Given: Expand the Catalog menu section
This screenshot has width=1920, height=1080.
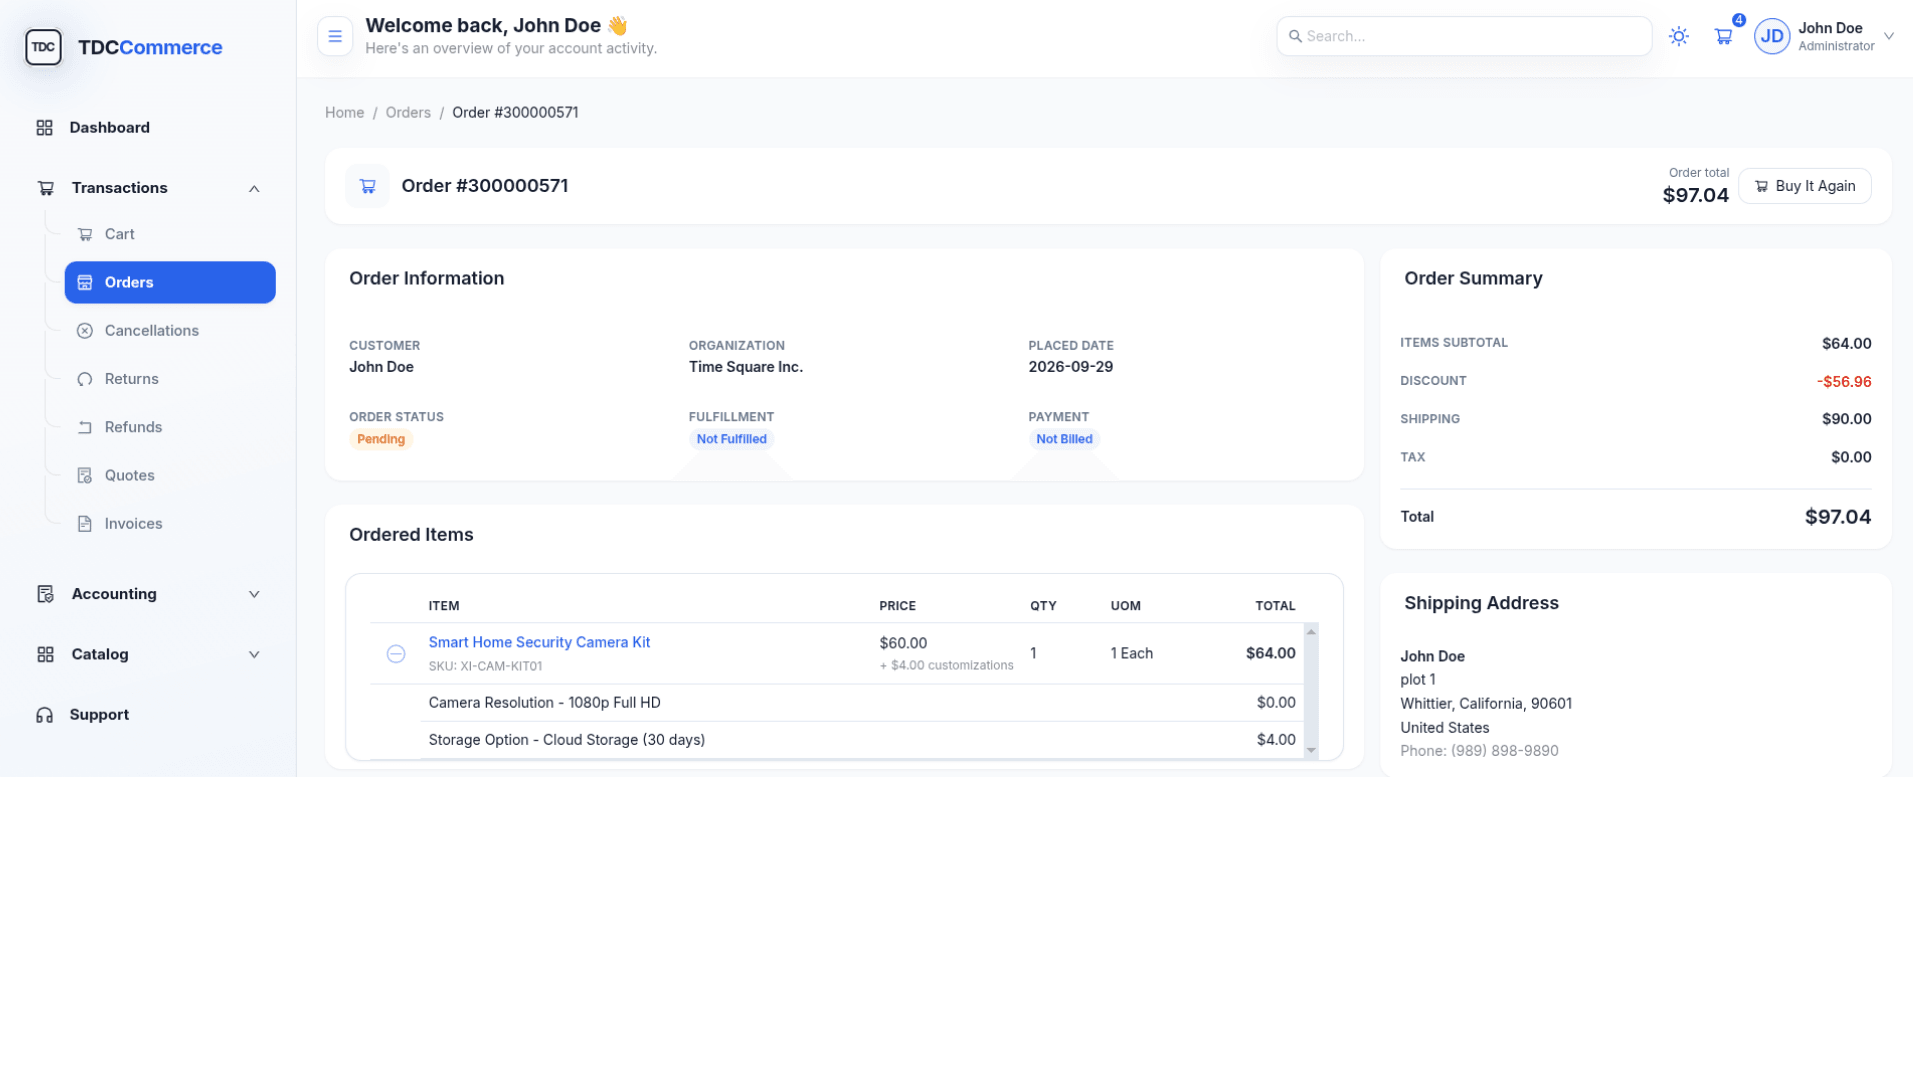Looking at the screenshot, I should (x=148, y=655).
